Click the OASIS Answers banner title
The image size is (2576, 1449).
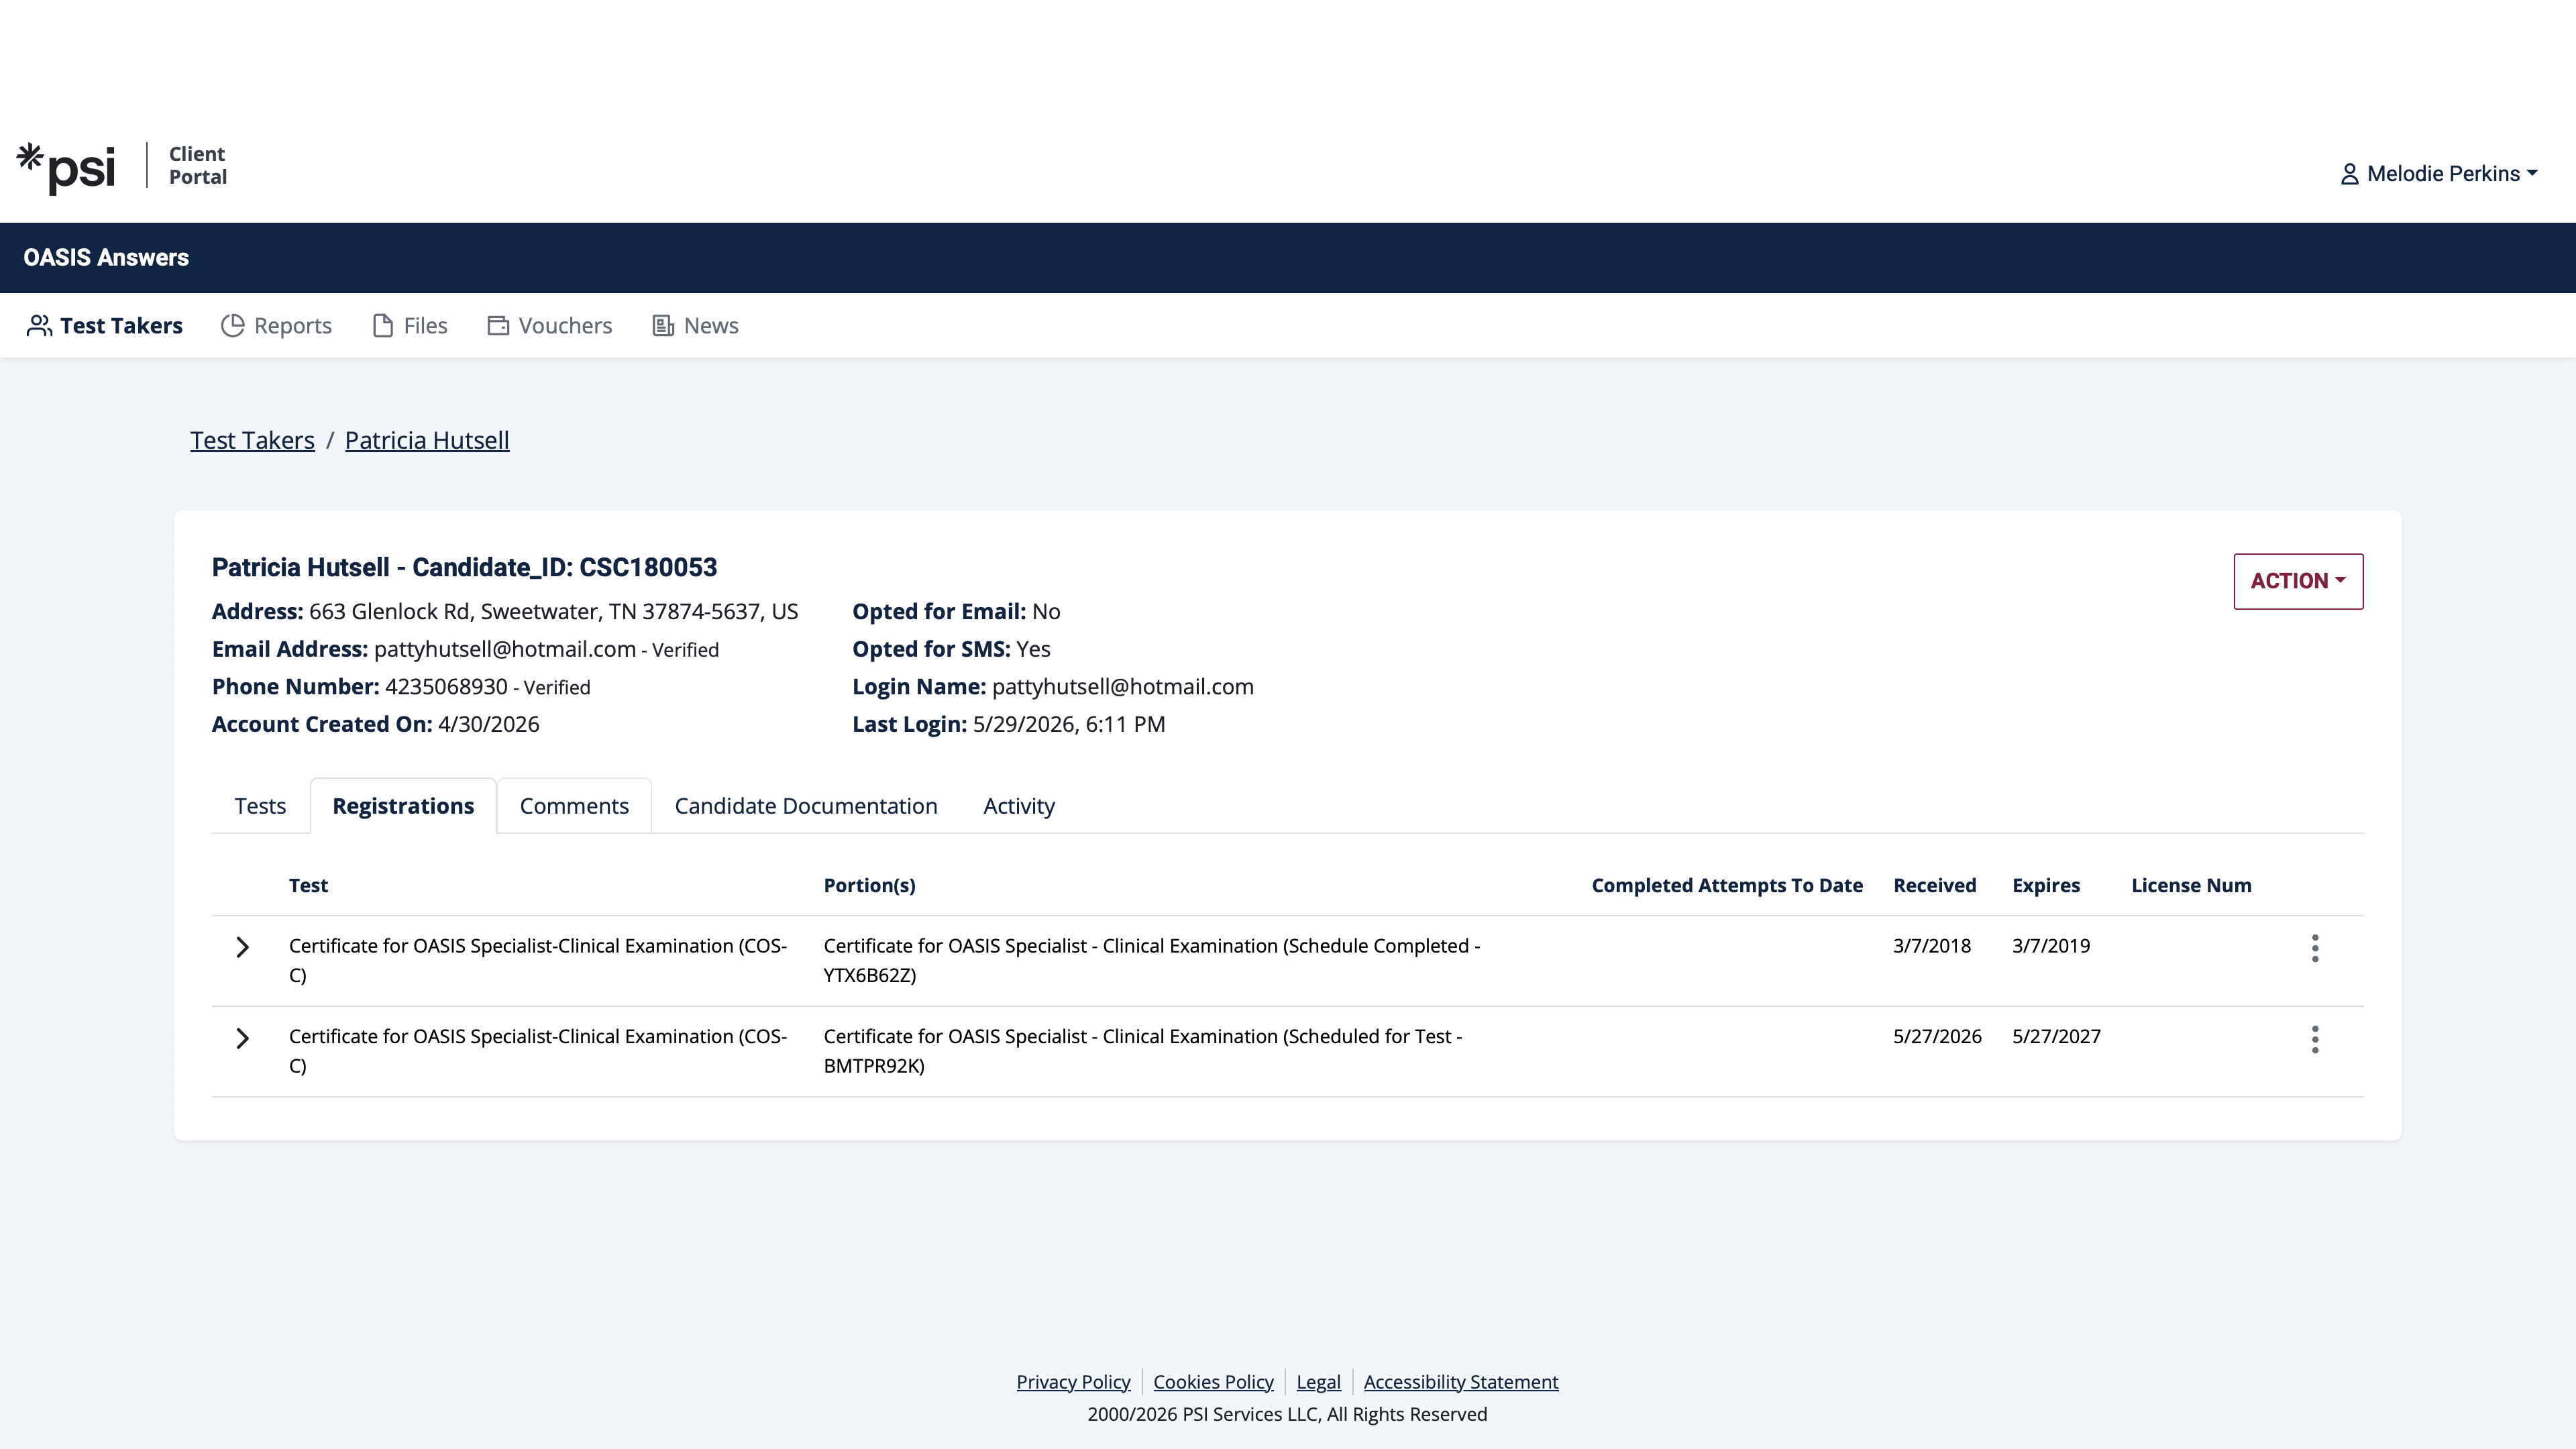(x=106, y=258)
